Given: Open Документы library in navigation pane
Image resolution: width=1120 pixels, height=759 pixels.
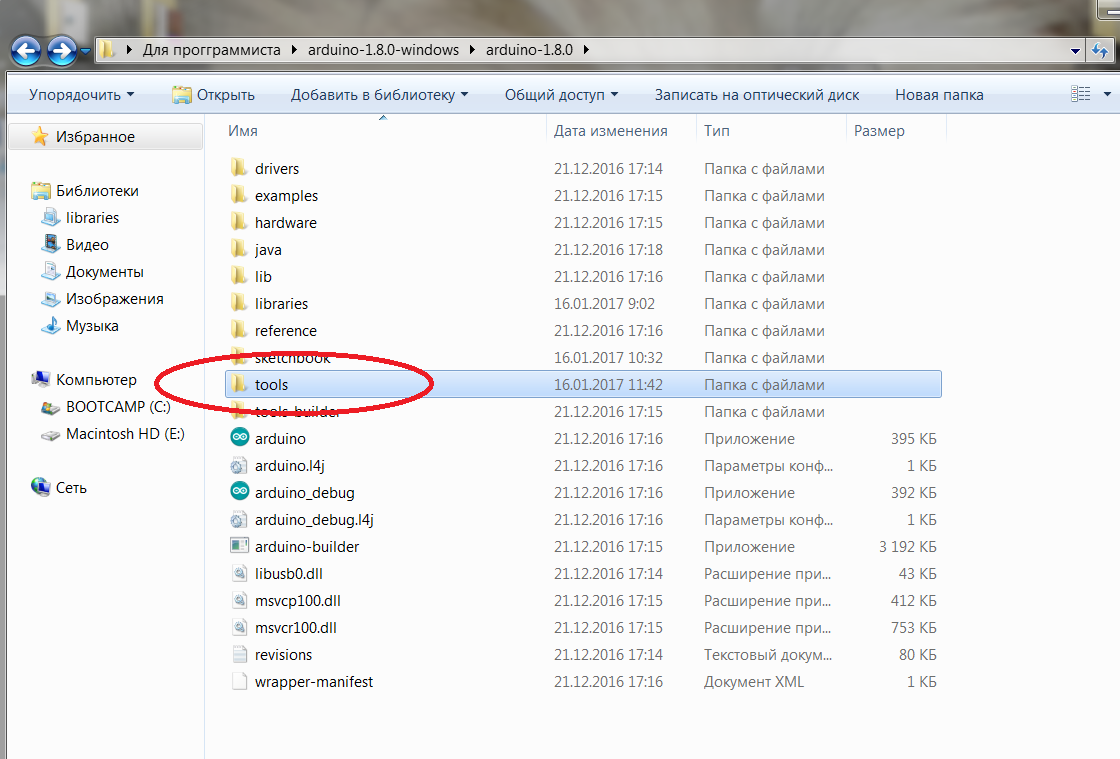Looking at the screenshot, I should 104,271.
